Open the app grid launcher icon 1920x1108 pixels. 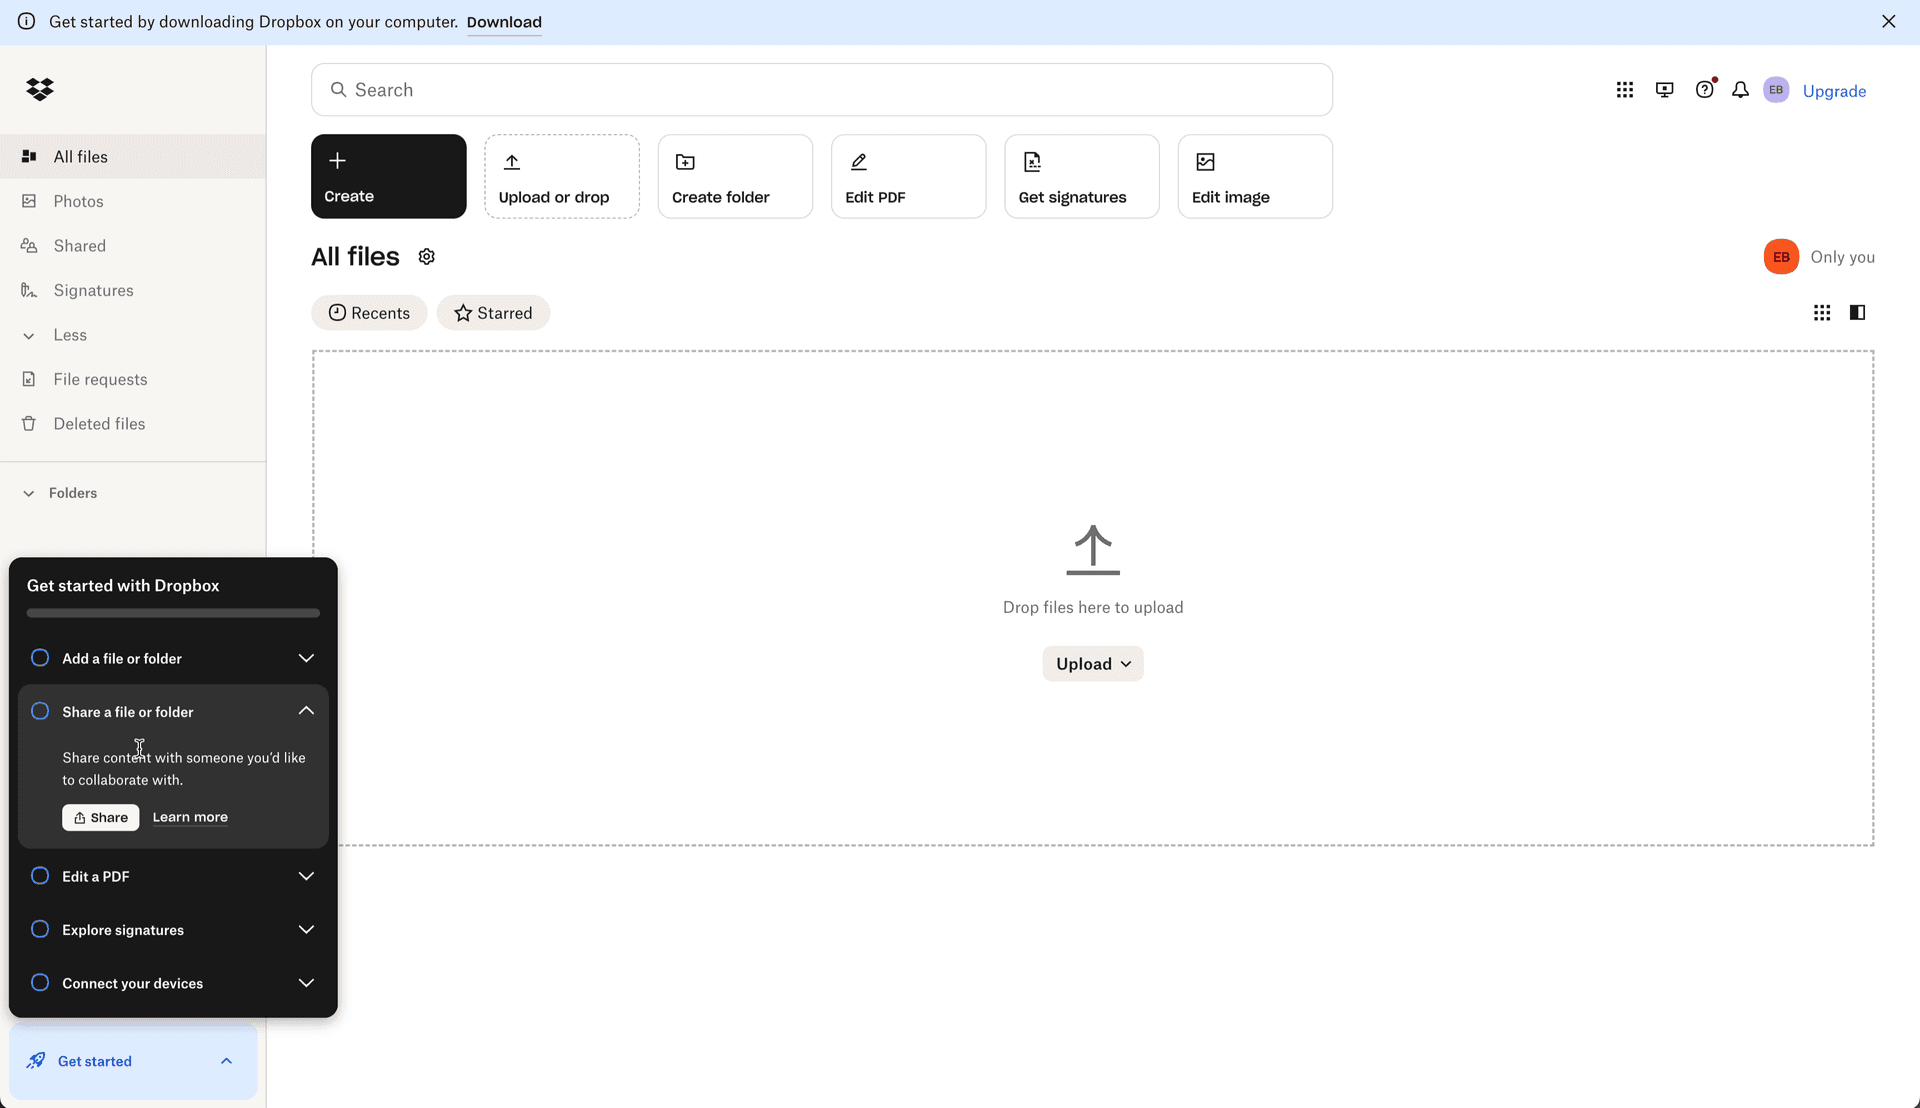pos(1624,90)
